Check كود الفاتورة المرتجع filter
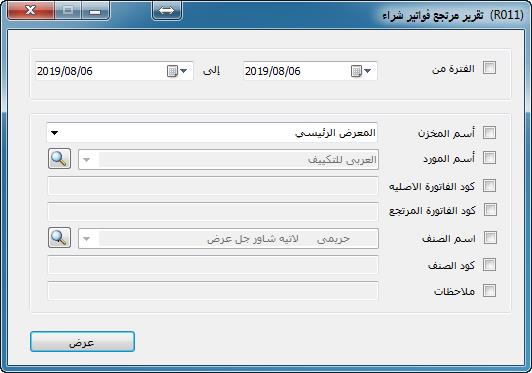This screenshot has height=373, width=532. pos(490,210)
